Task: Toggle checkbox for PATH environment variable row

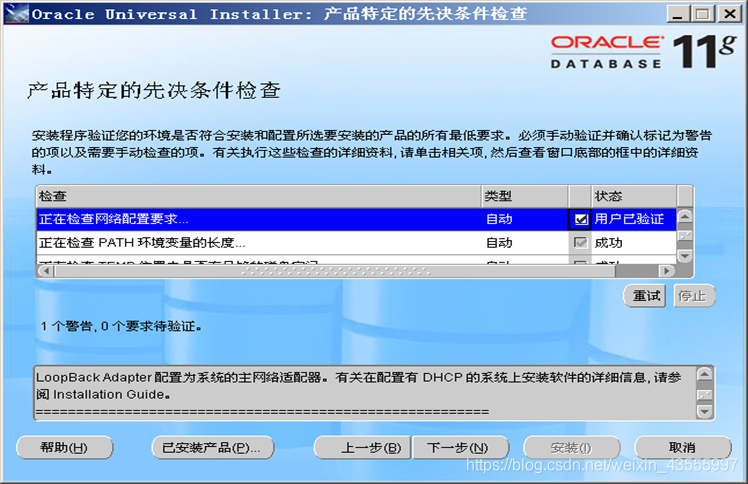Action: (x=580, y=243)
